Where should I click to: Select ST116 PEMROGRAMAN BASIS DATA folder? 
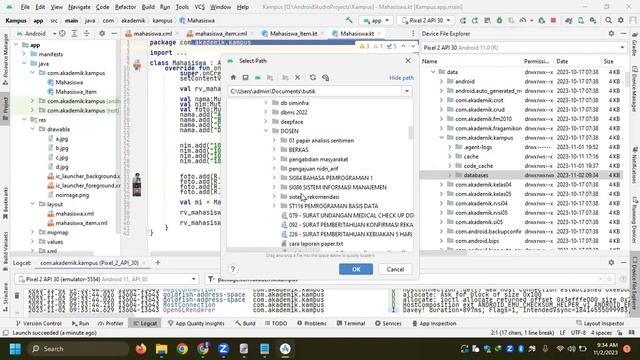[x=333, y=206]
